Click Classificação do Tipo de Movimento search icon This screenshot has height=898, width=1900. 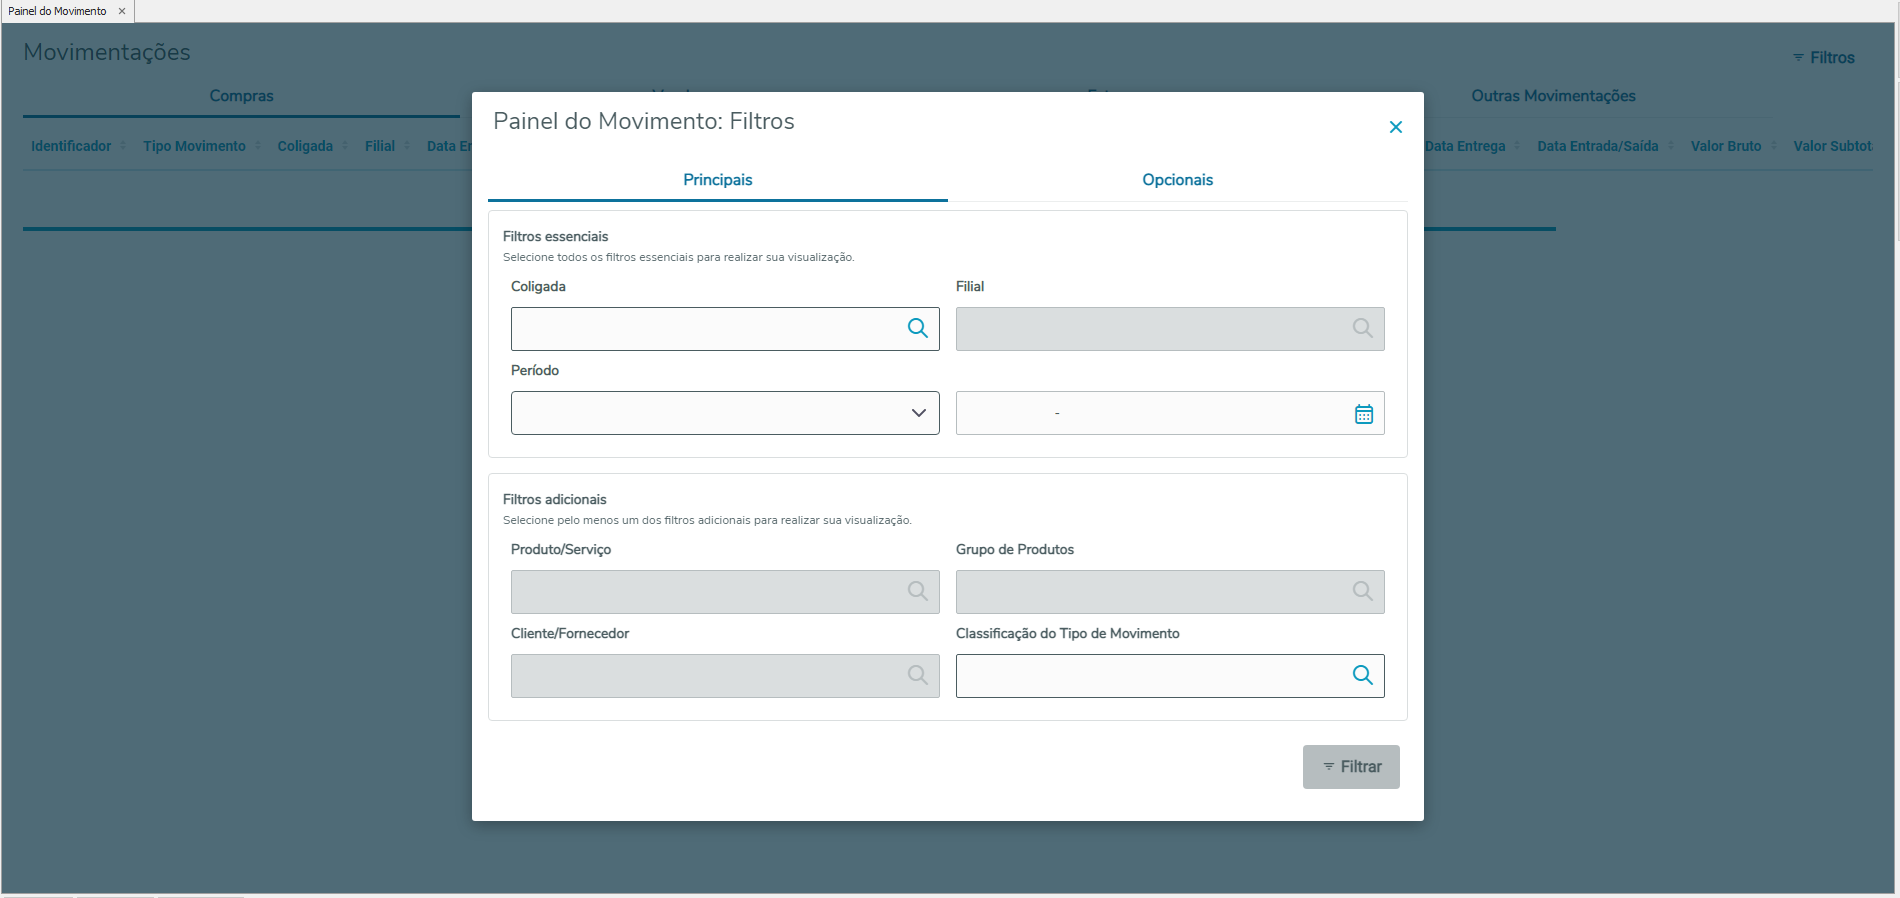point(1362,675)
